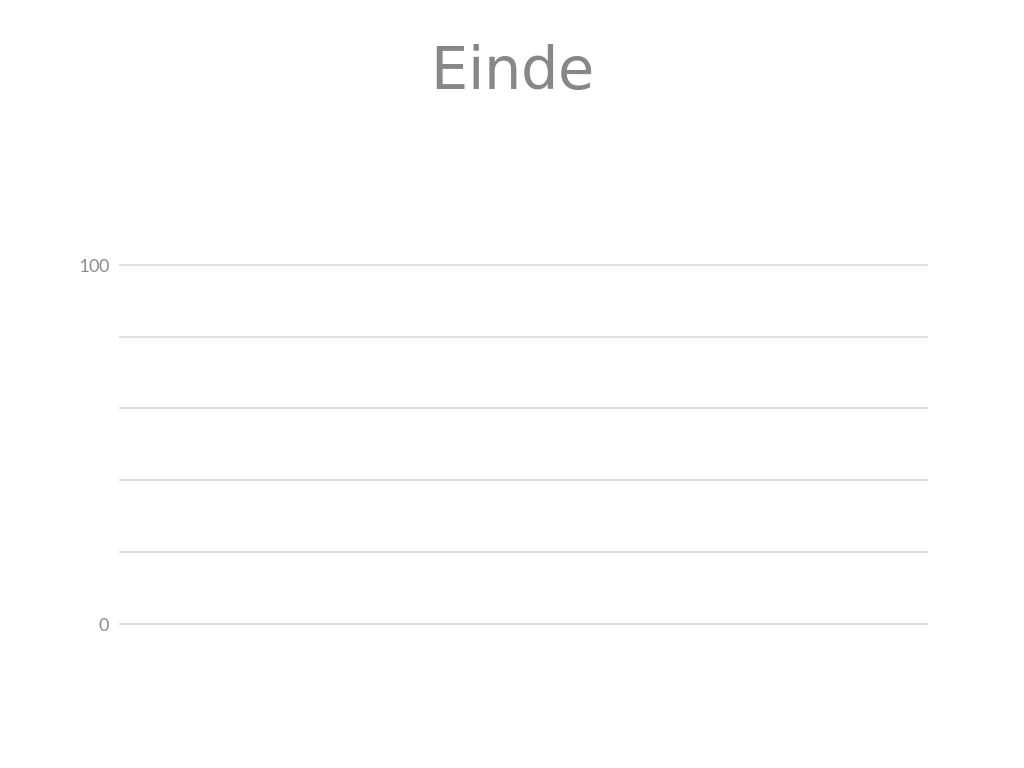
Task: Click plot band between second and third gridlines
Action: click(x=523, y=372)
